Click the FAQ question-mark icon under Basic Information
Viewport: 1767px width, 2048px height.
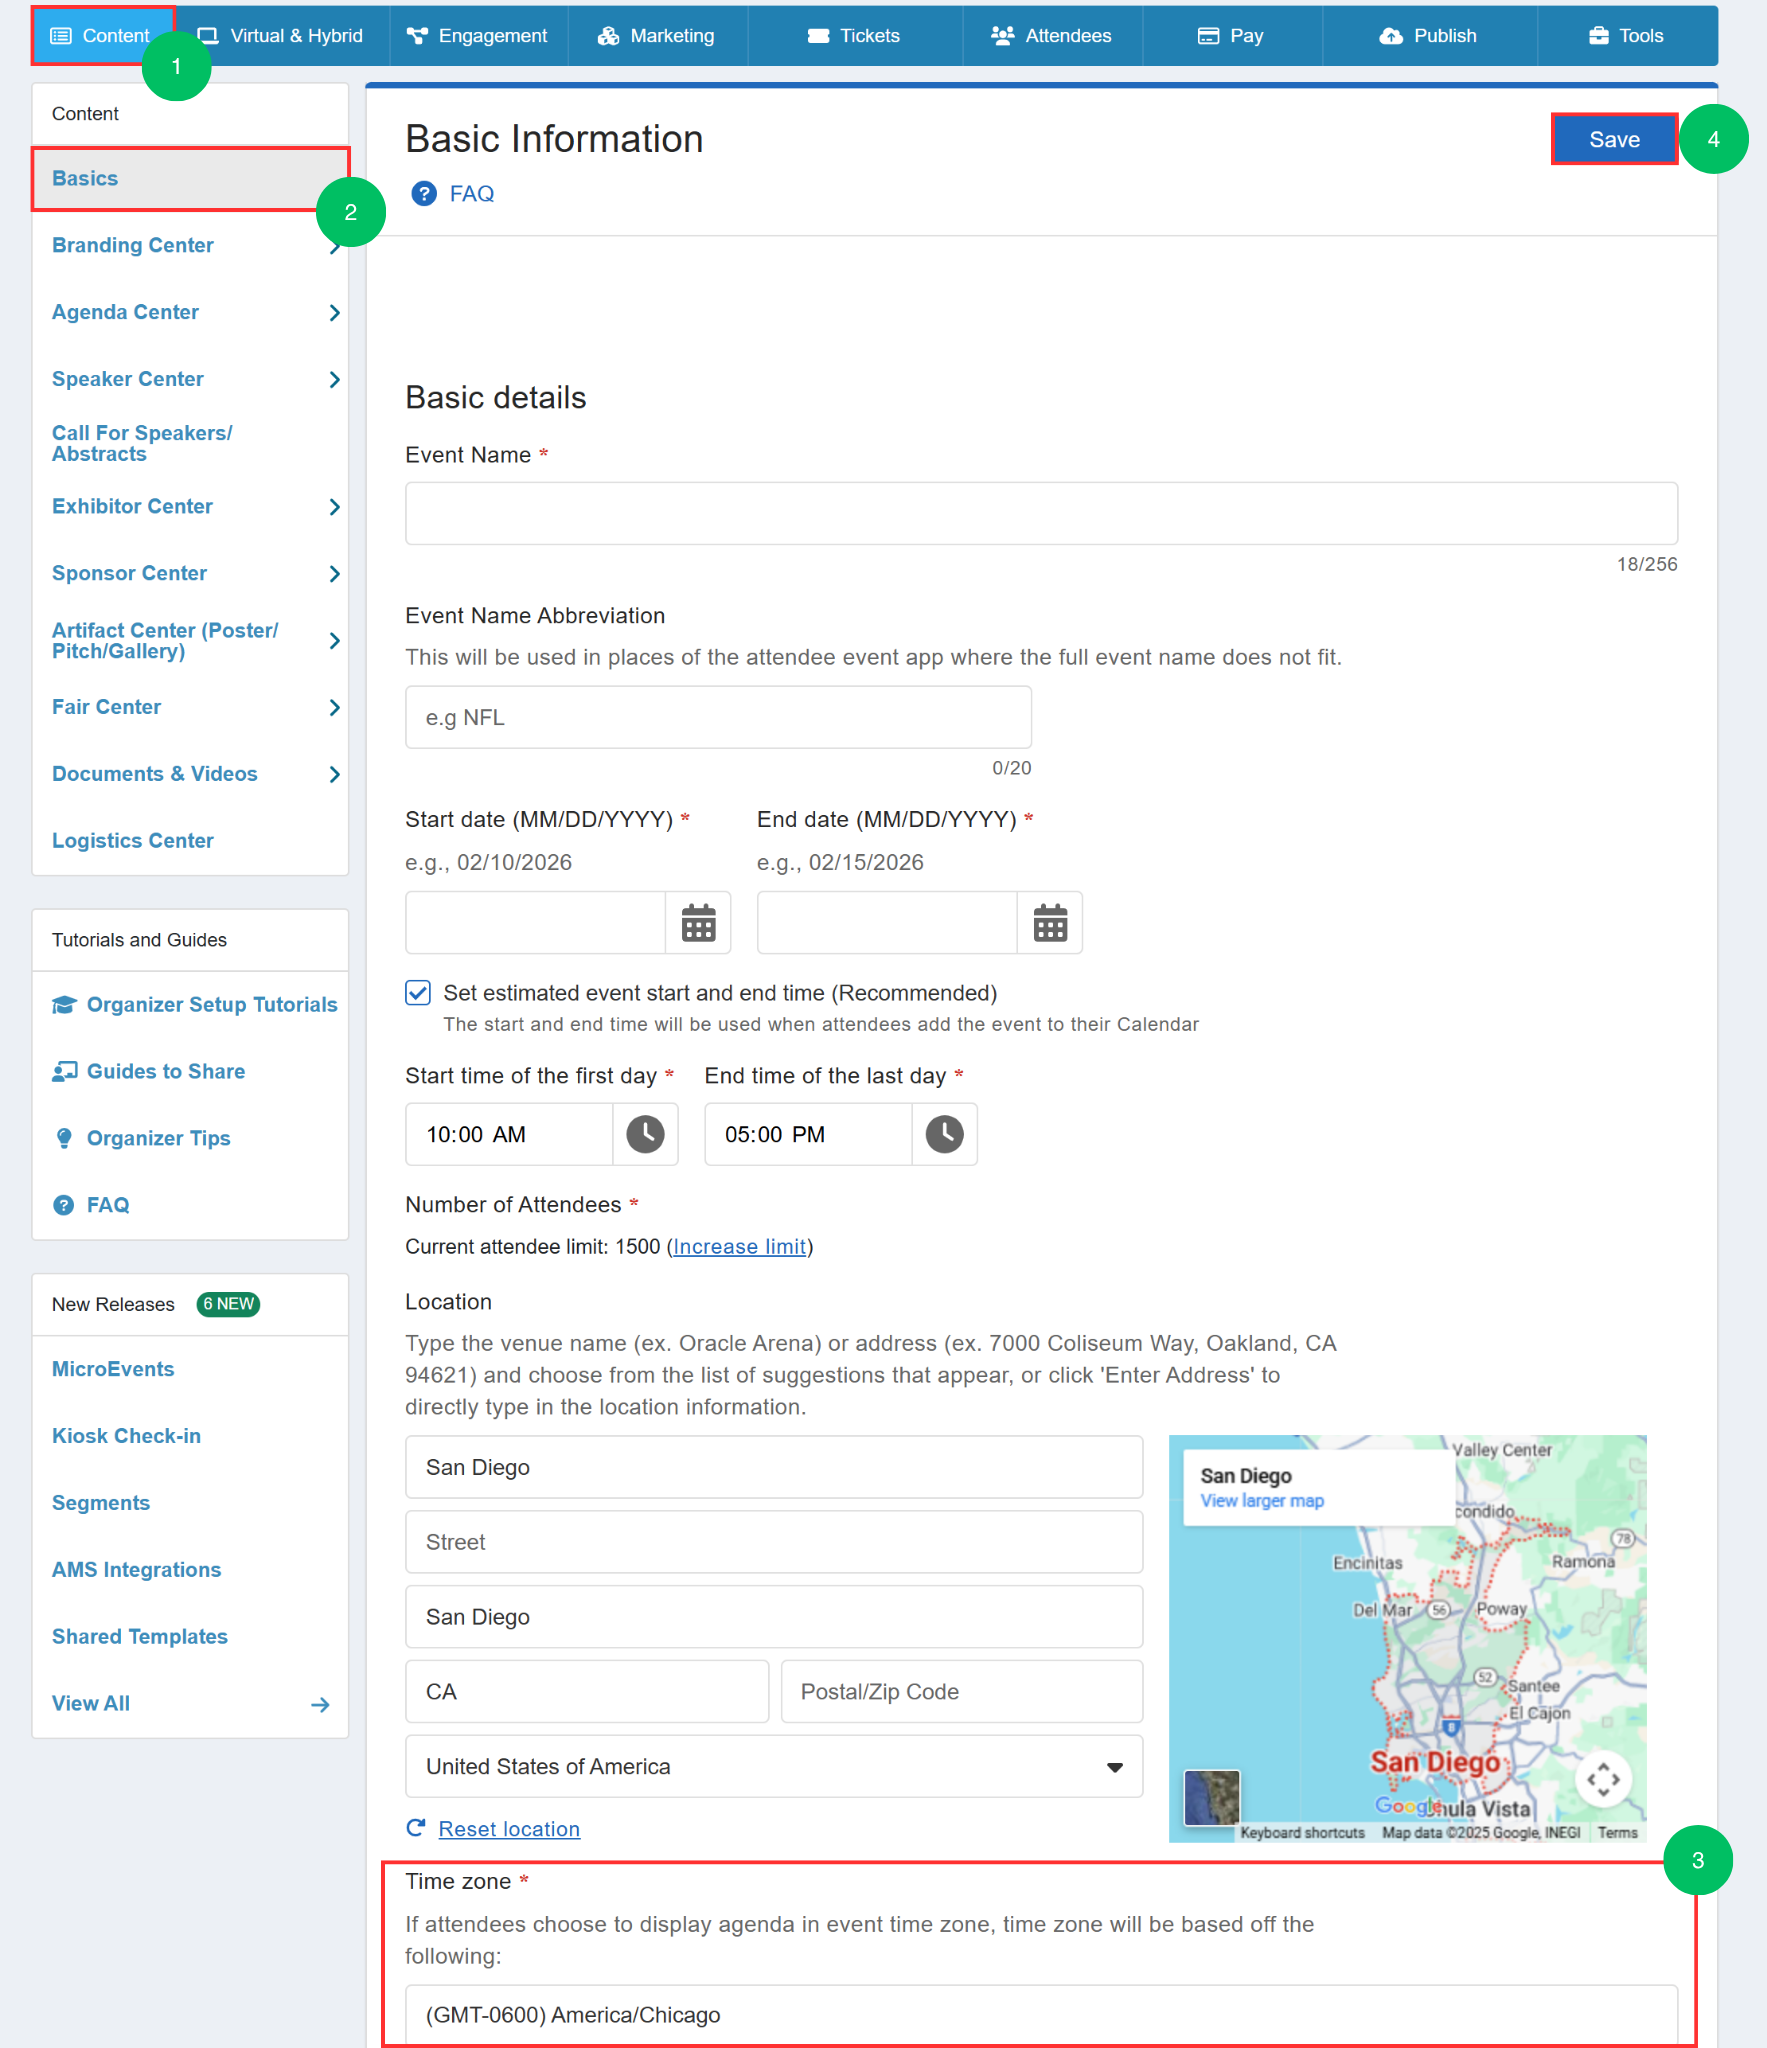424,194
